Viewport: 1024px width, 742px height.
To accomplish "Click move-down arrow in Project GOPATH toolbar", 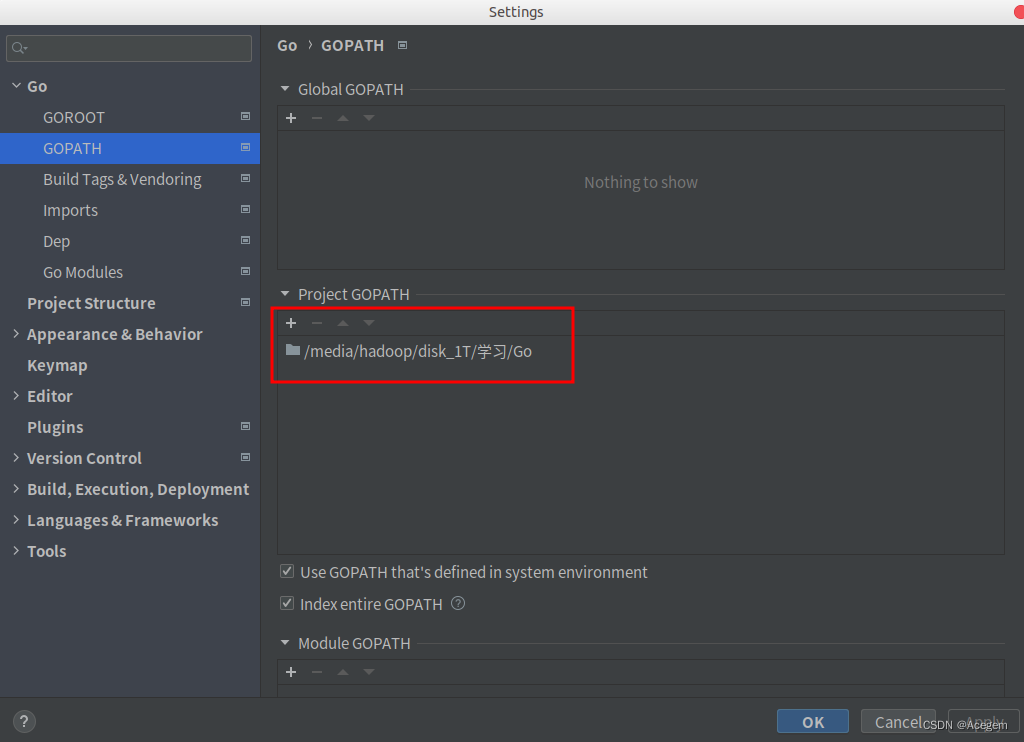I will tap(369, 323).
